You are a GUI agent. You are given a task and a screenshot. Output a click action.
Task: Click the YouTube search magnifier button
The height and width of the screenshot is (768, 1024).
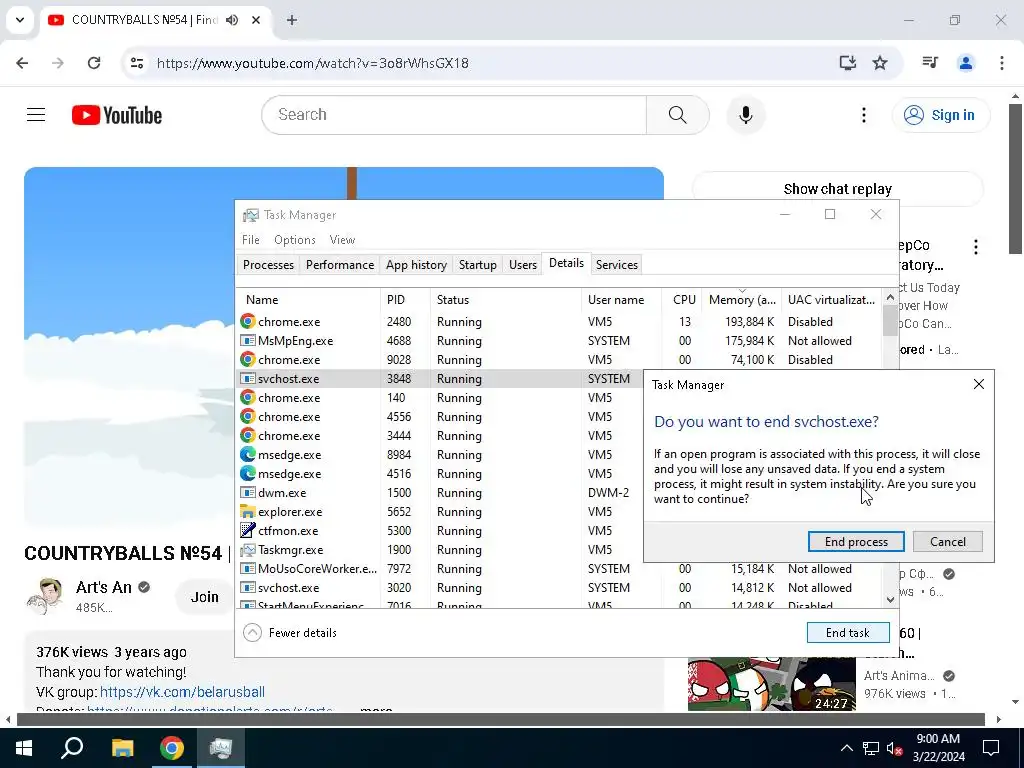click(677, 115)
